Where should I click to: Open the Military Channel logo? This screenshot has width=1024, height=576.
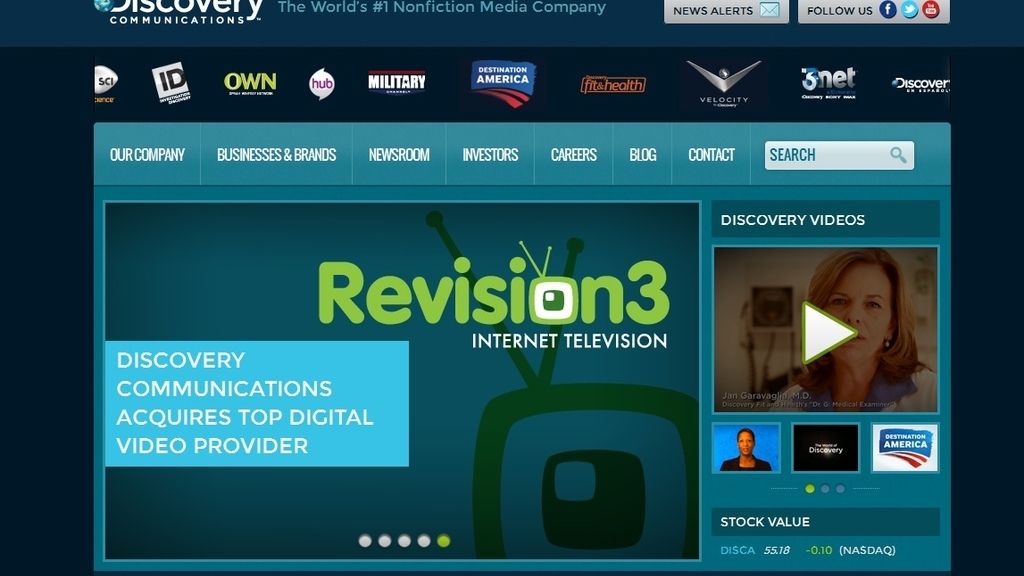396,82
